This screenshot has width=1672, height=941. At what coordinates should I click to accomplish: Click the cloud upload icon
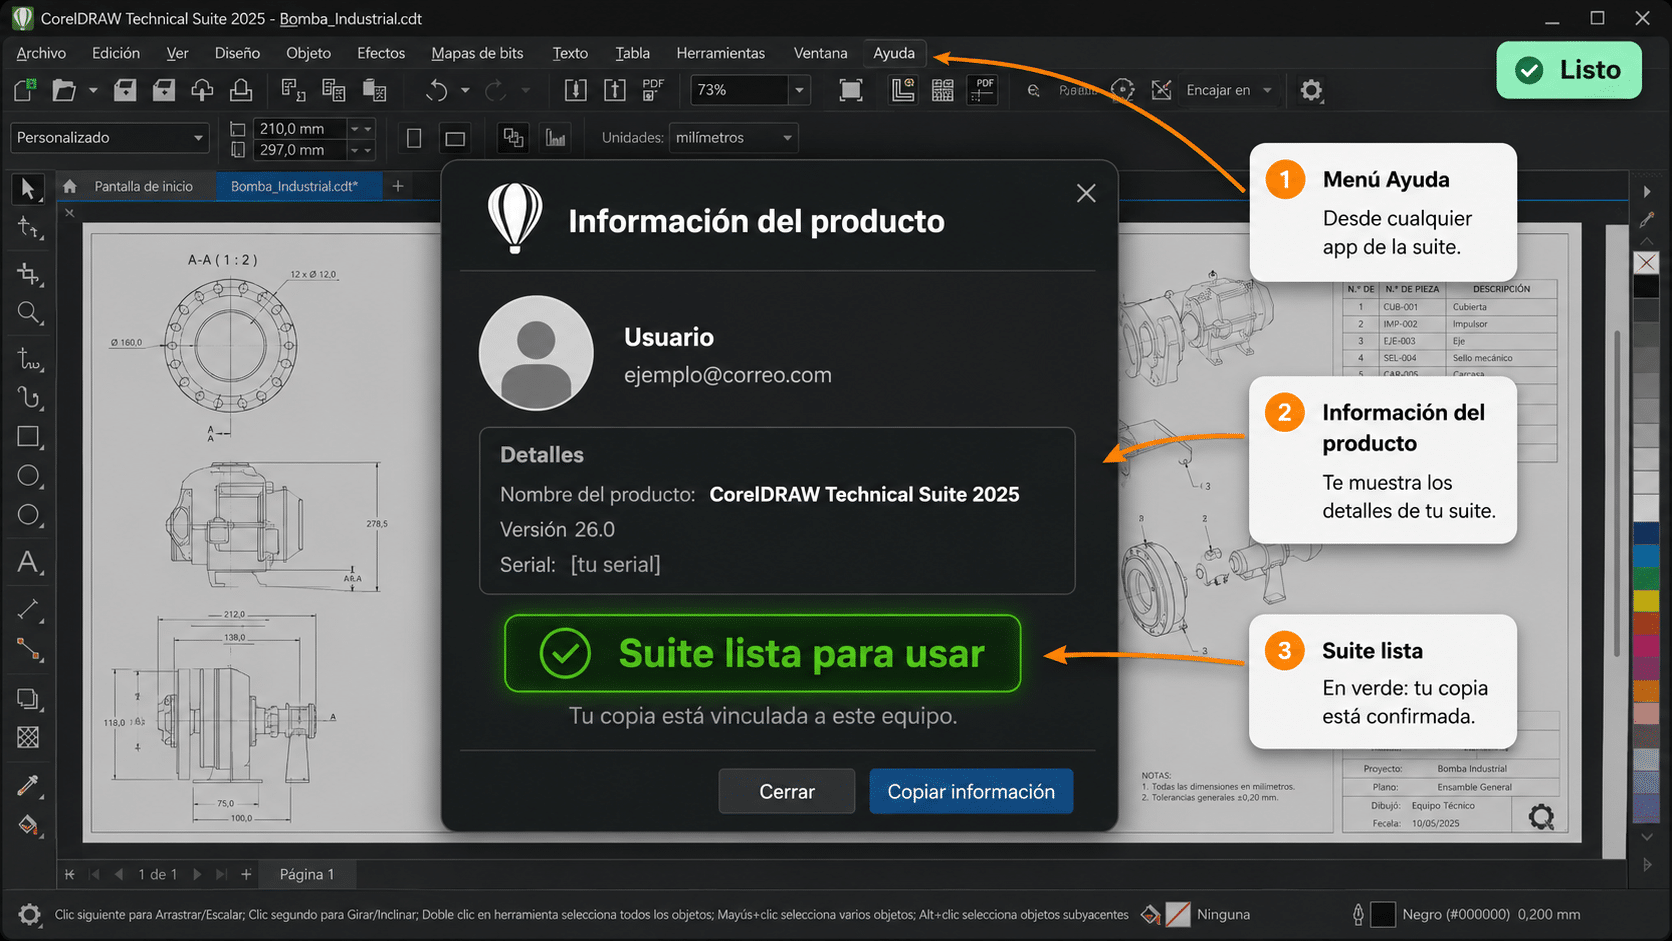pyautogui.click(x=202, y=90)
